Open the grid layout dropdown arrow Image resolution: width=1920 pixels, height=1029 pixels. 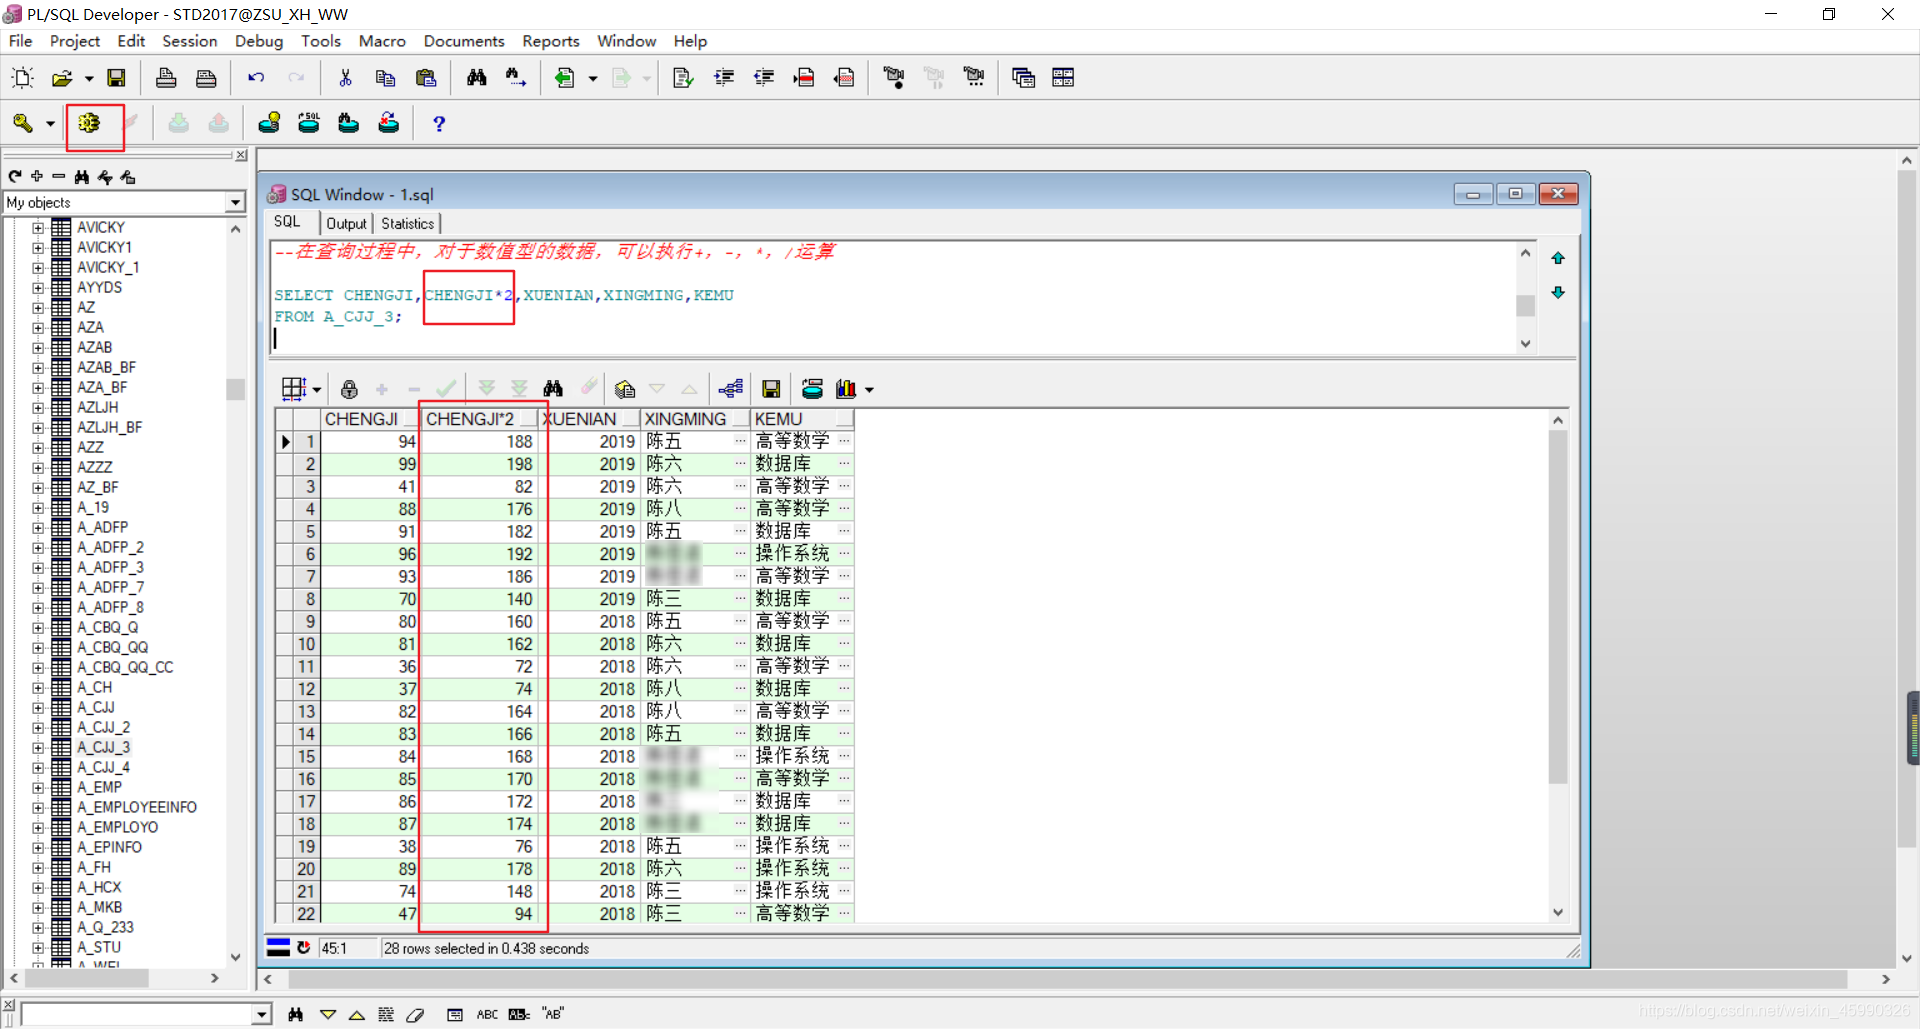pos(317,390)
